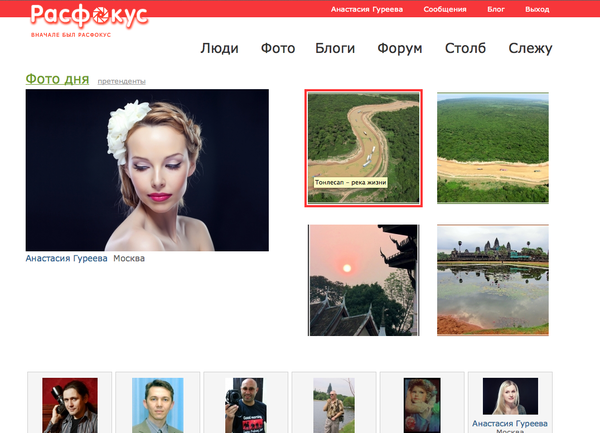The height and width of the screenshot is (433, 600).
Task: Open the woman's portrait photo of the day
Action: [x=147, y=170]
